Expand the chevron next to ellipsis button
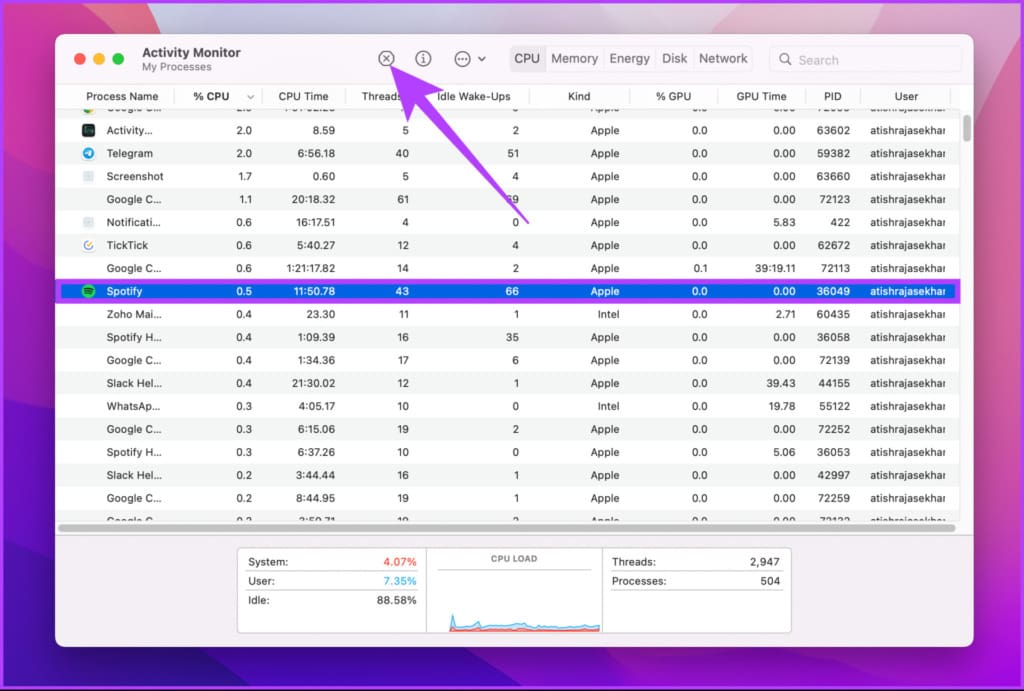The height and width of the screenshot is (691, 1024). coord(482,59)
